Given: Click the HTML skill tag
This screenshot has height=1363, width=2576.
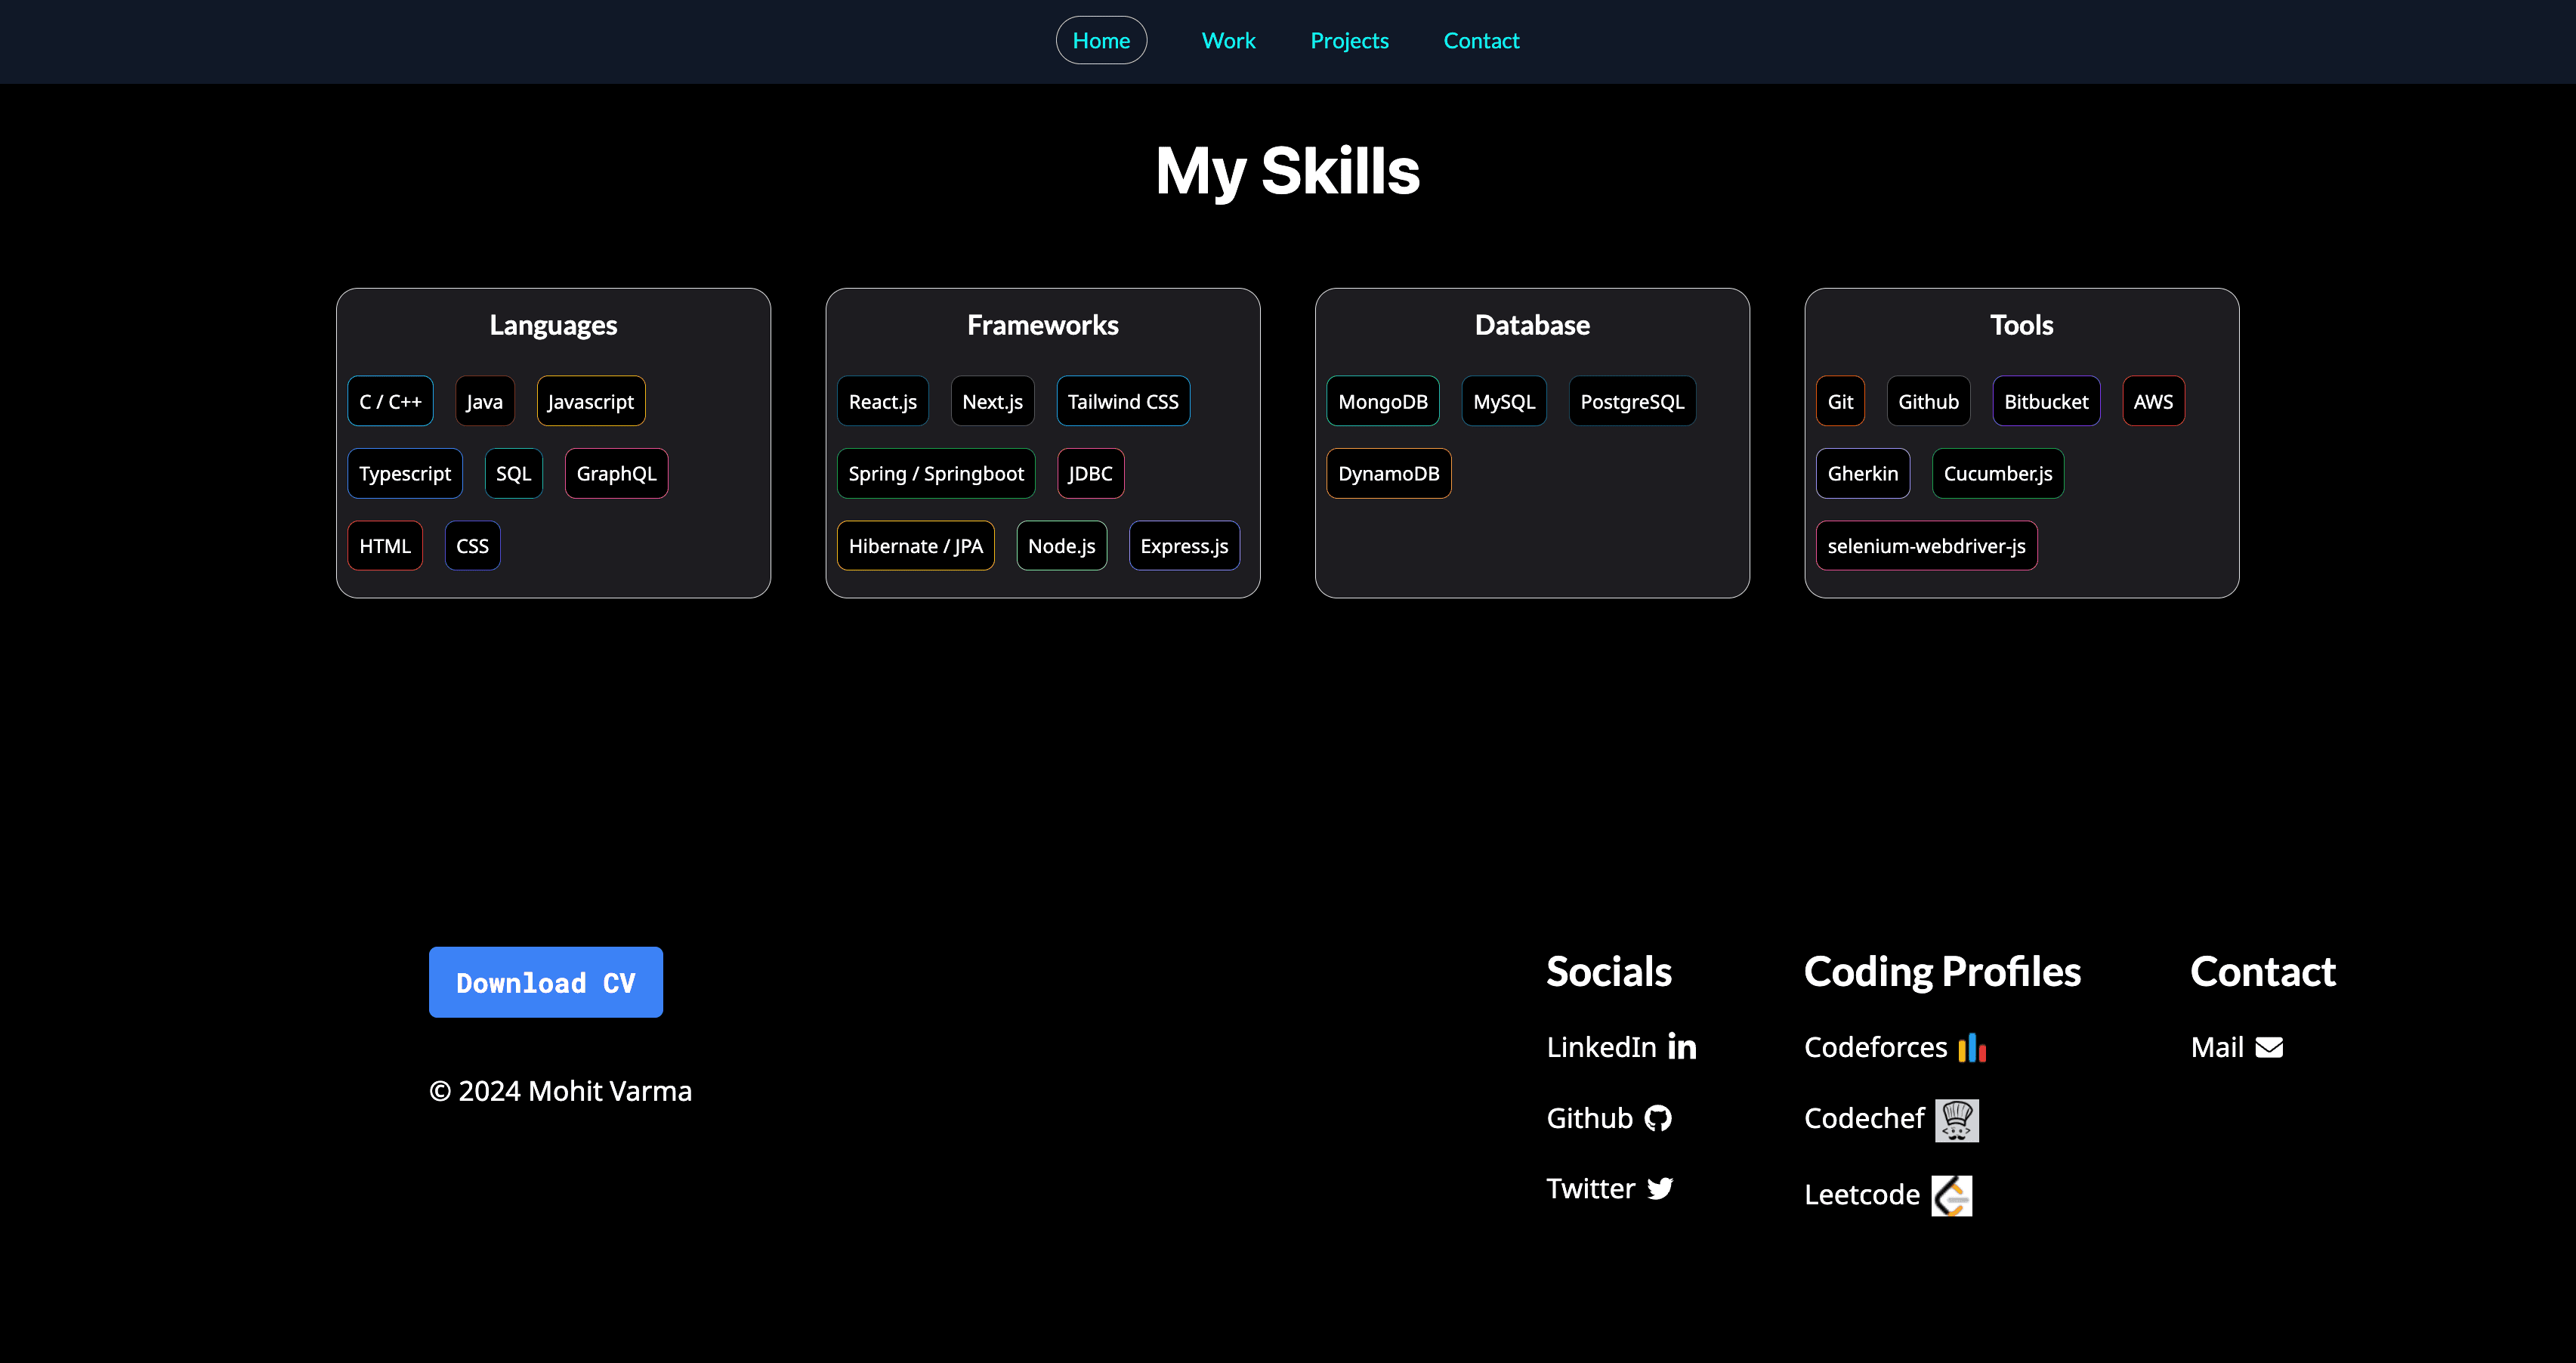Looking at the screenshot, I should 385,546.
